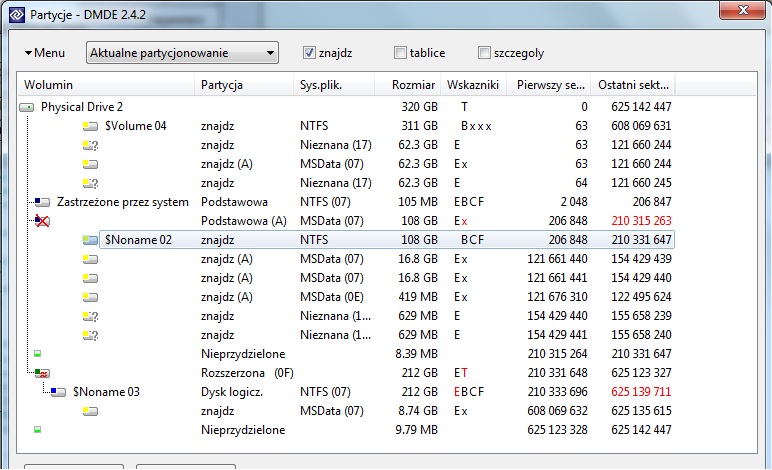
Task: Click the volume icon of the 8.74 GB MSData row
Action: 90,411
